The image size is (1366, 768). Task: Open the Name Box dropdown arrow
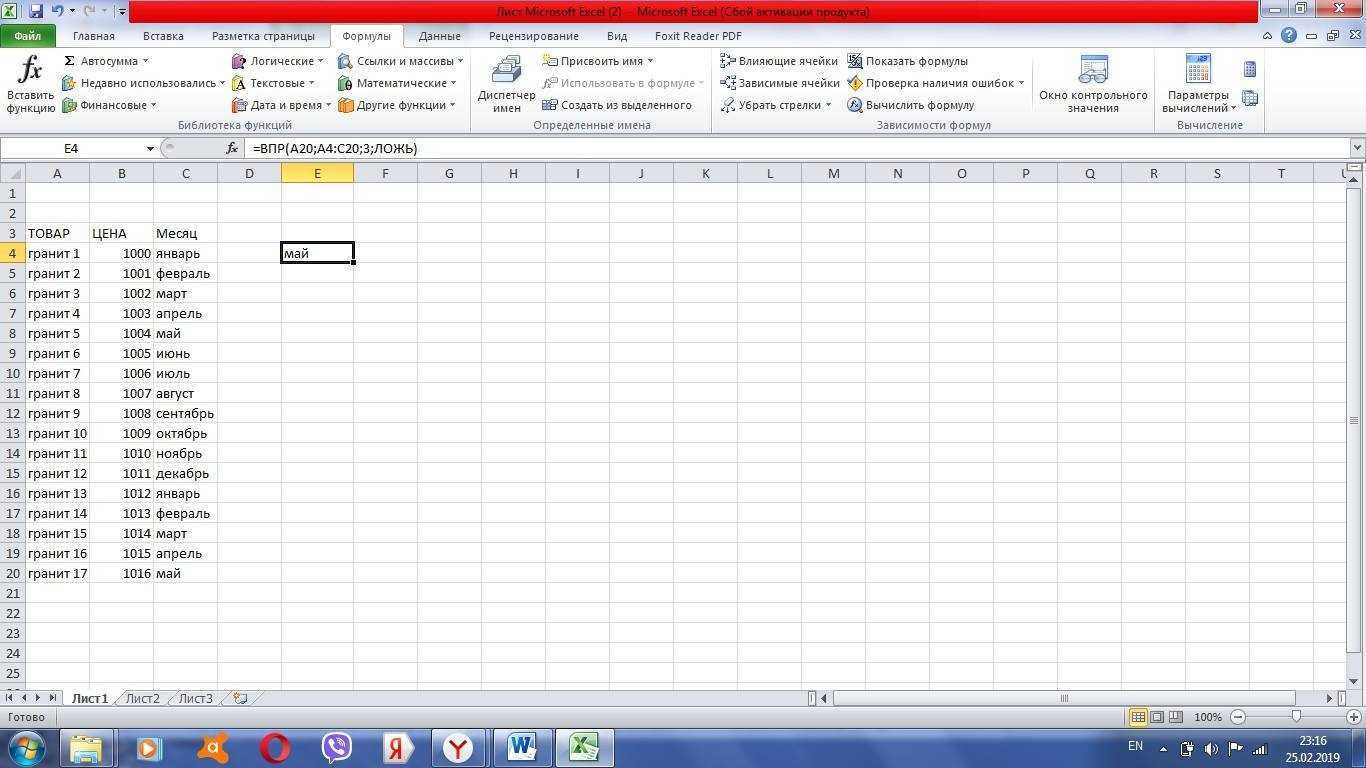[x=150, y=148]
